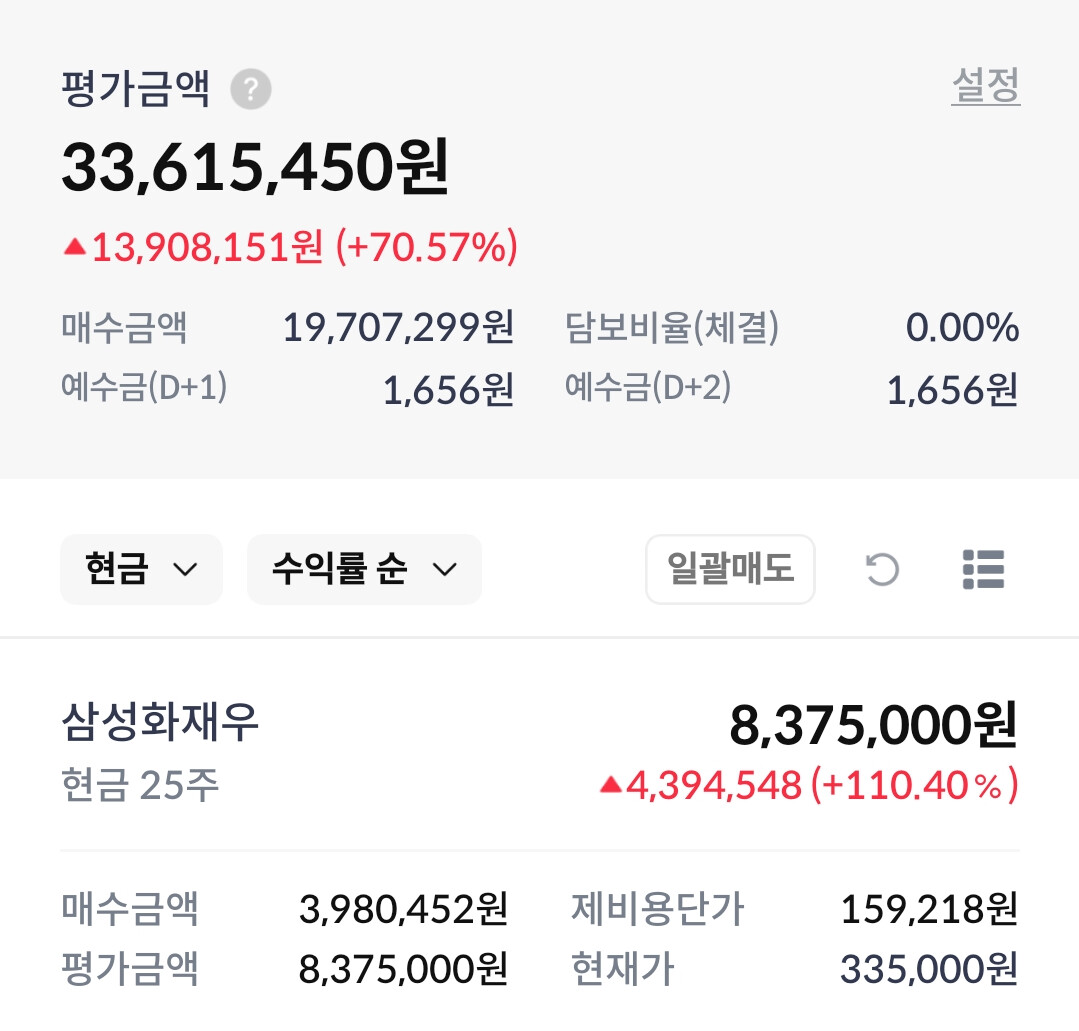Click the 삼성화재우 +110.40% profit figure

pos(913,786)
